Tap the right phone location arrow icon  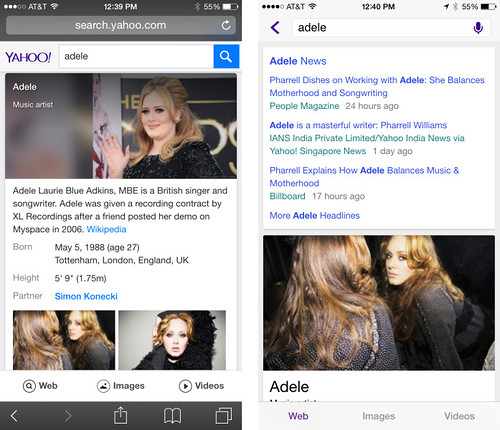click(x=446, y=6)
